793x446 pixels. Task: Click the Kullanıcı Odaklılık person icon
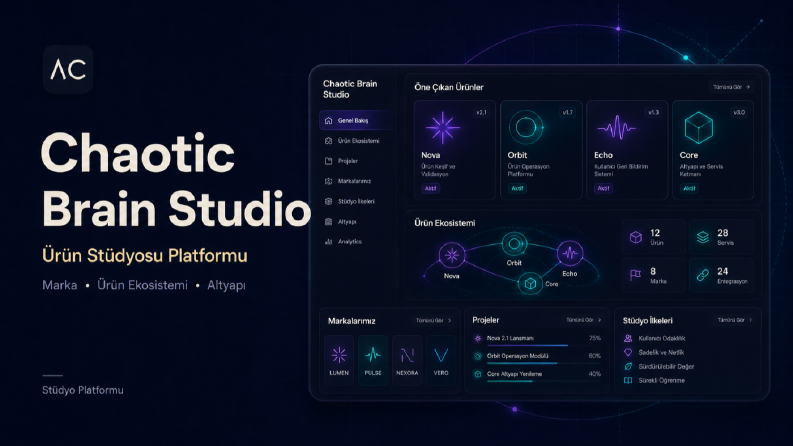pyautogui.click(x=628, y=338)
